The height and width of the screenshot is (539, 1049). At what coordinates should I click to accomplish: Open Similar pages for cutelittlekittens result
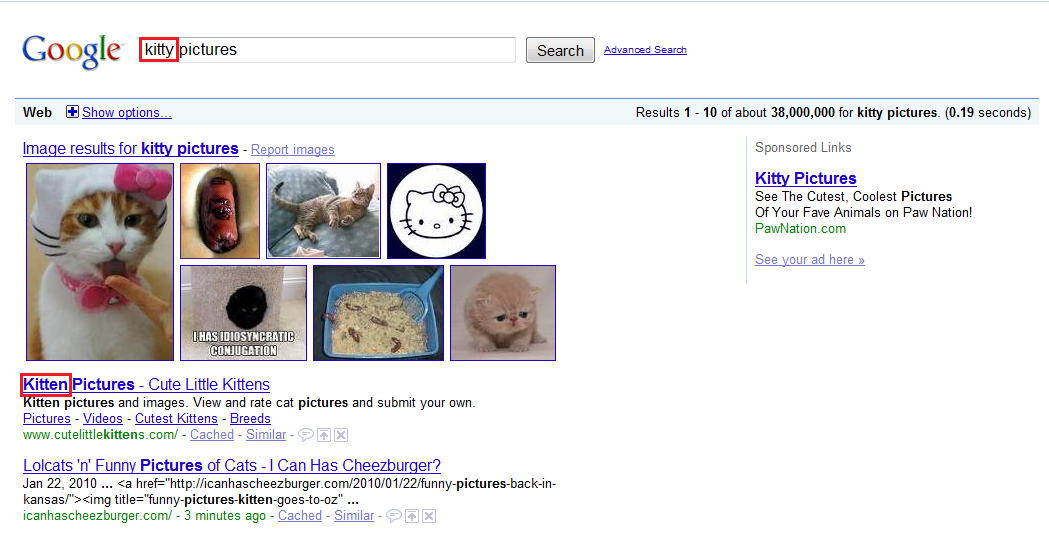[266, 435]
